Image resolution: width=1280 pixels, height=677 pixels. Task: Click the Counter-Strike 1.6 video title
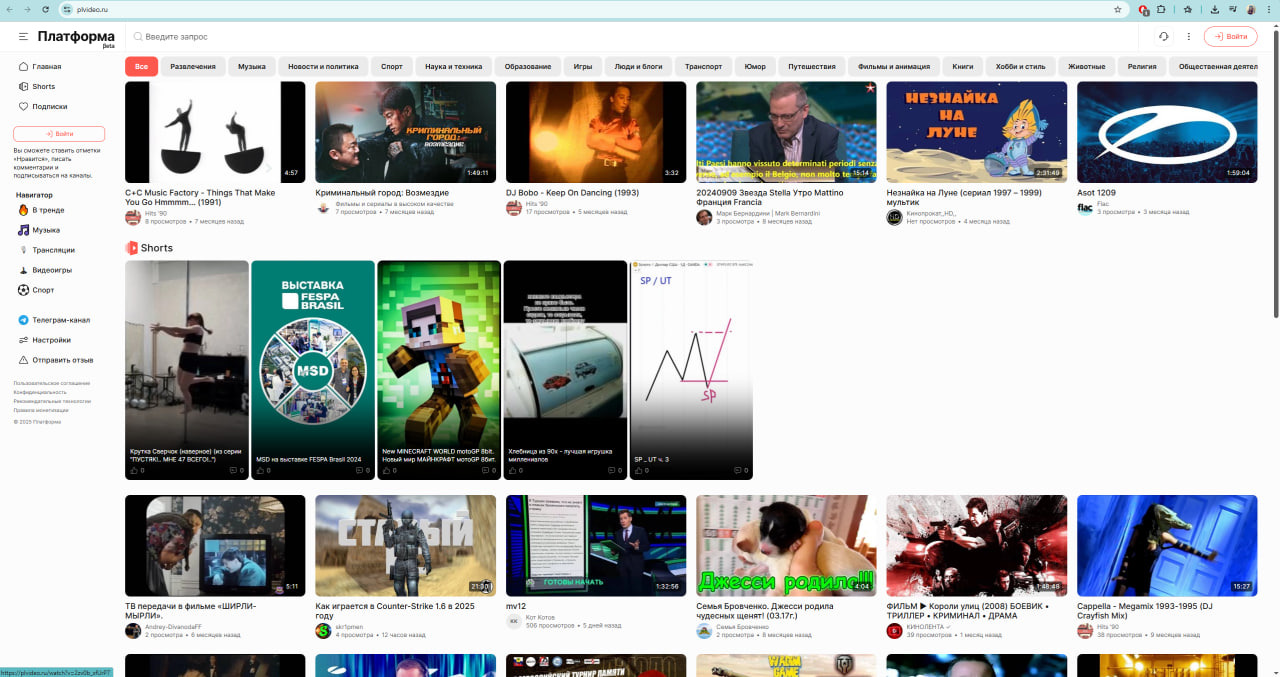click(x=395, y=611)
